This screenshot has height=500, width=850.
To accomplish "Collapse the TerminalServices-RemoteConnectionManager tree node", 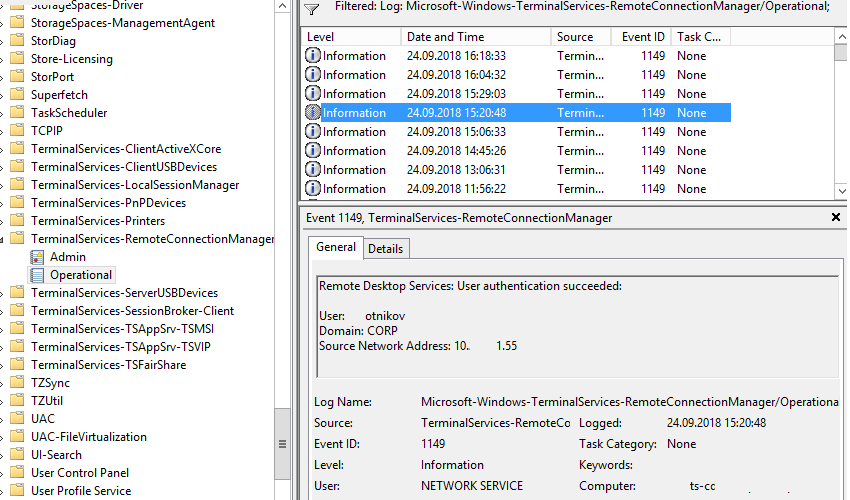I will point(4,239).
